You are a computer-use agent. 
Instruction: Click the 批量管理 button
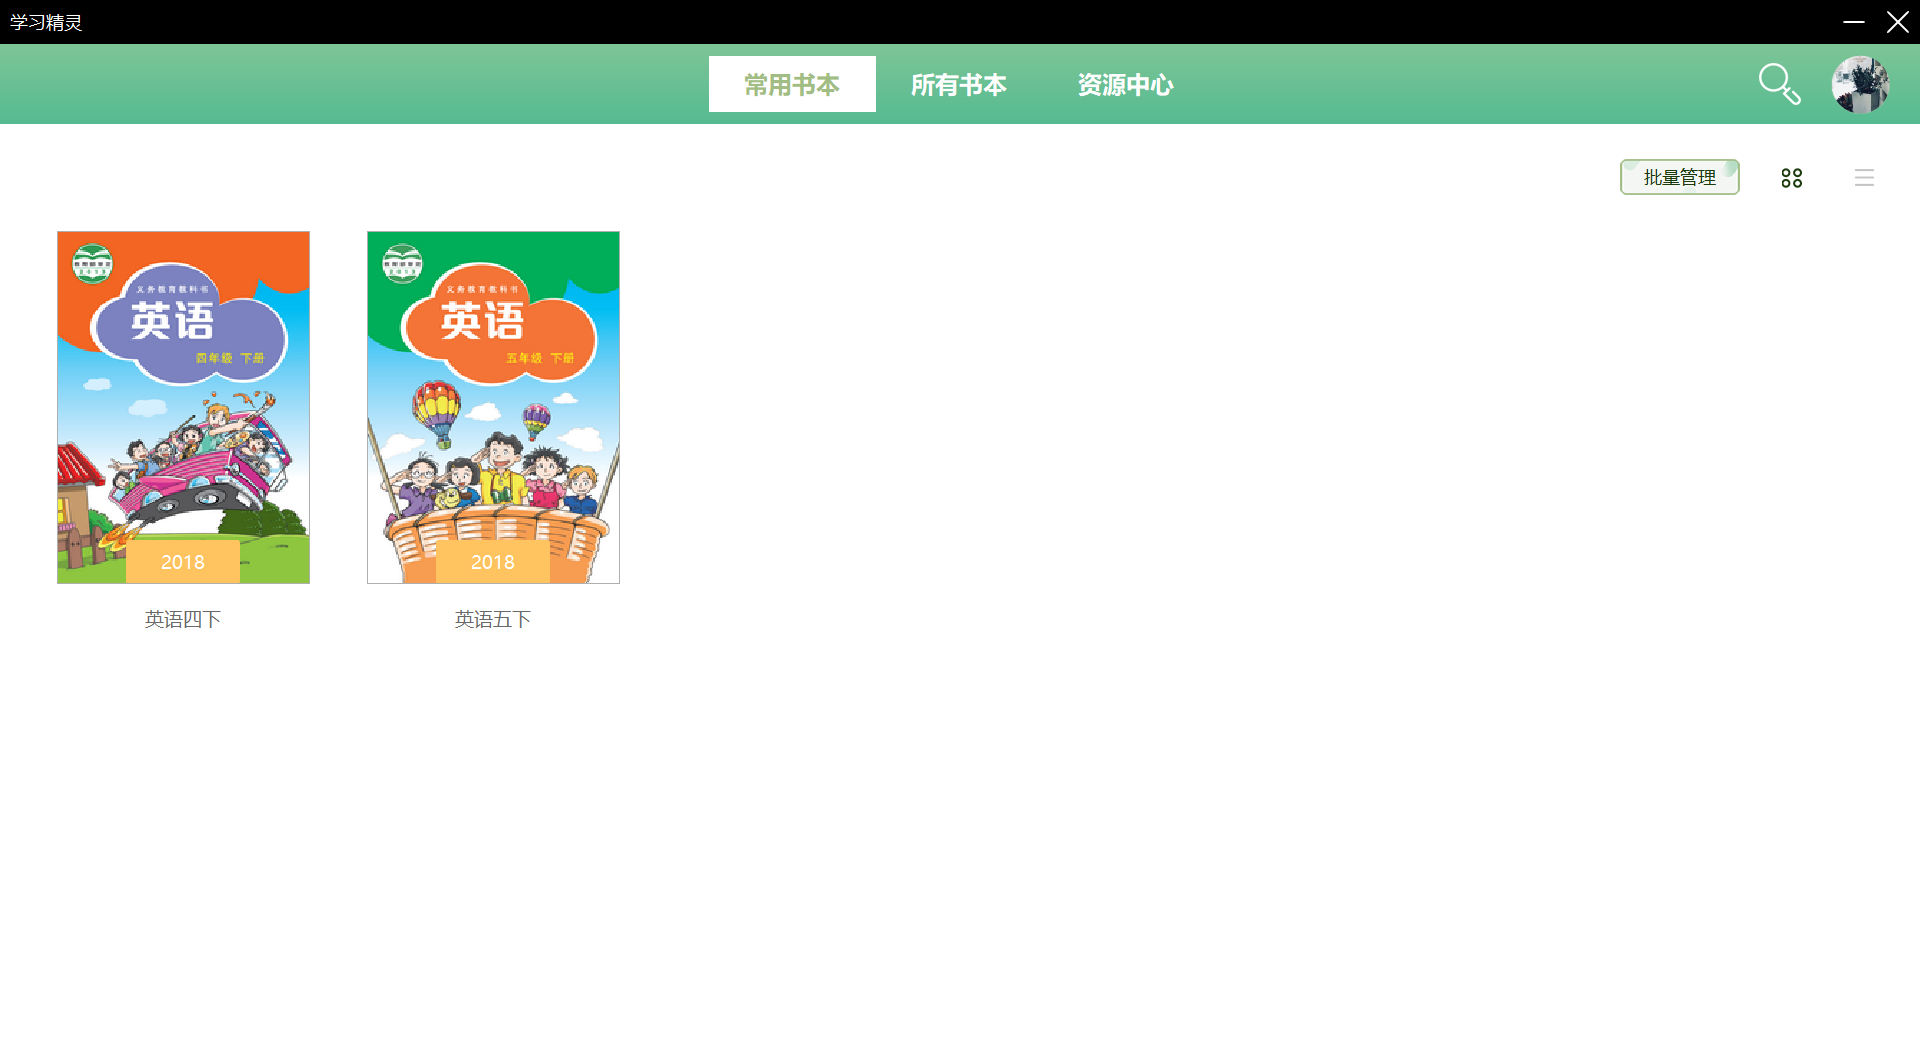[x=1680, y=177]
